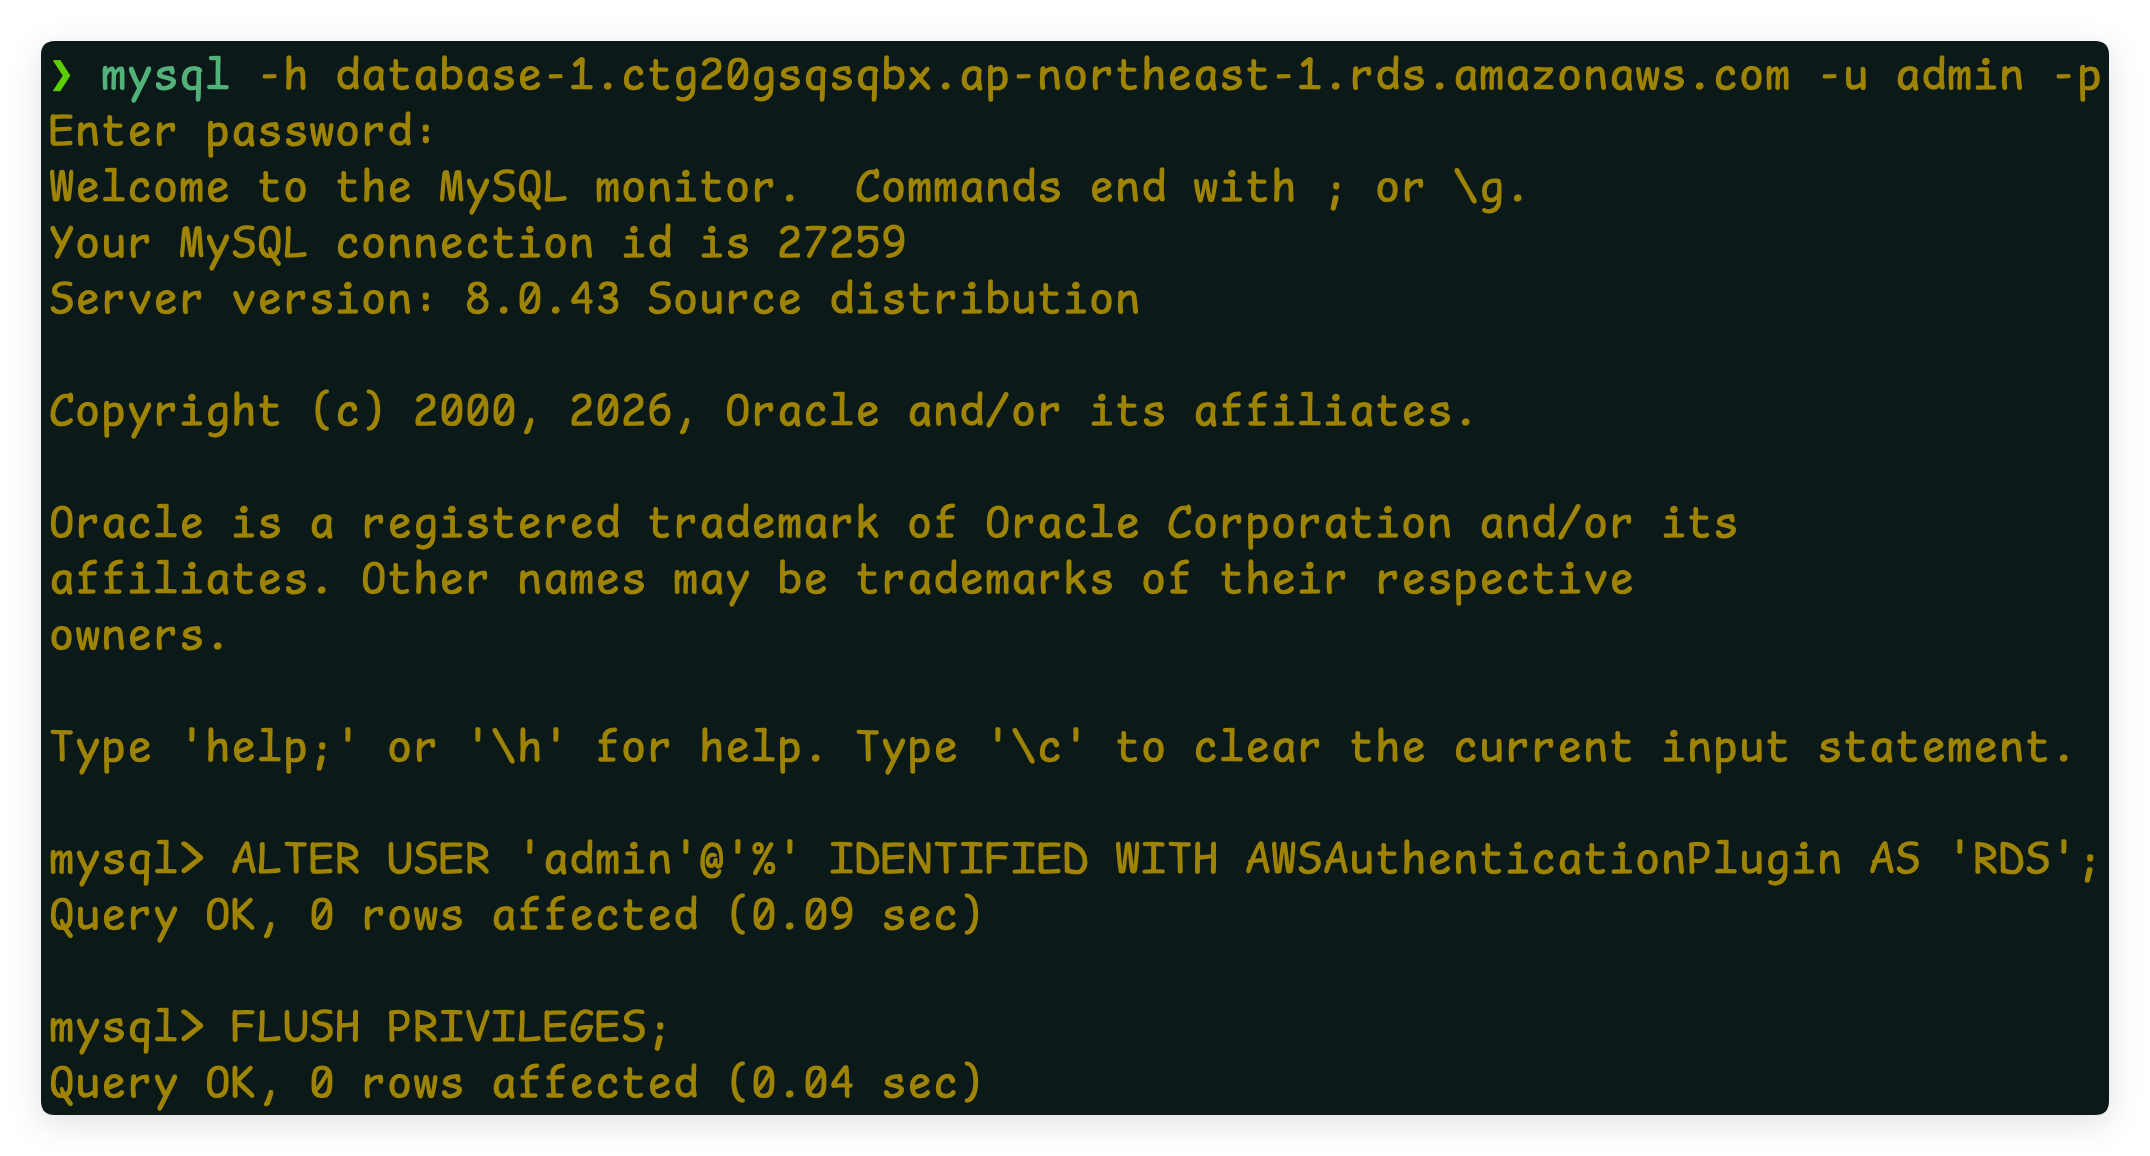Click the "(0.04 sec)" query result

click(855, 1084)
